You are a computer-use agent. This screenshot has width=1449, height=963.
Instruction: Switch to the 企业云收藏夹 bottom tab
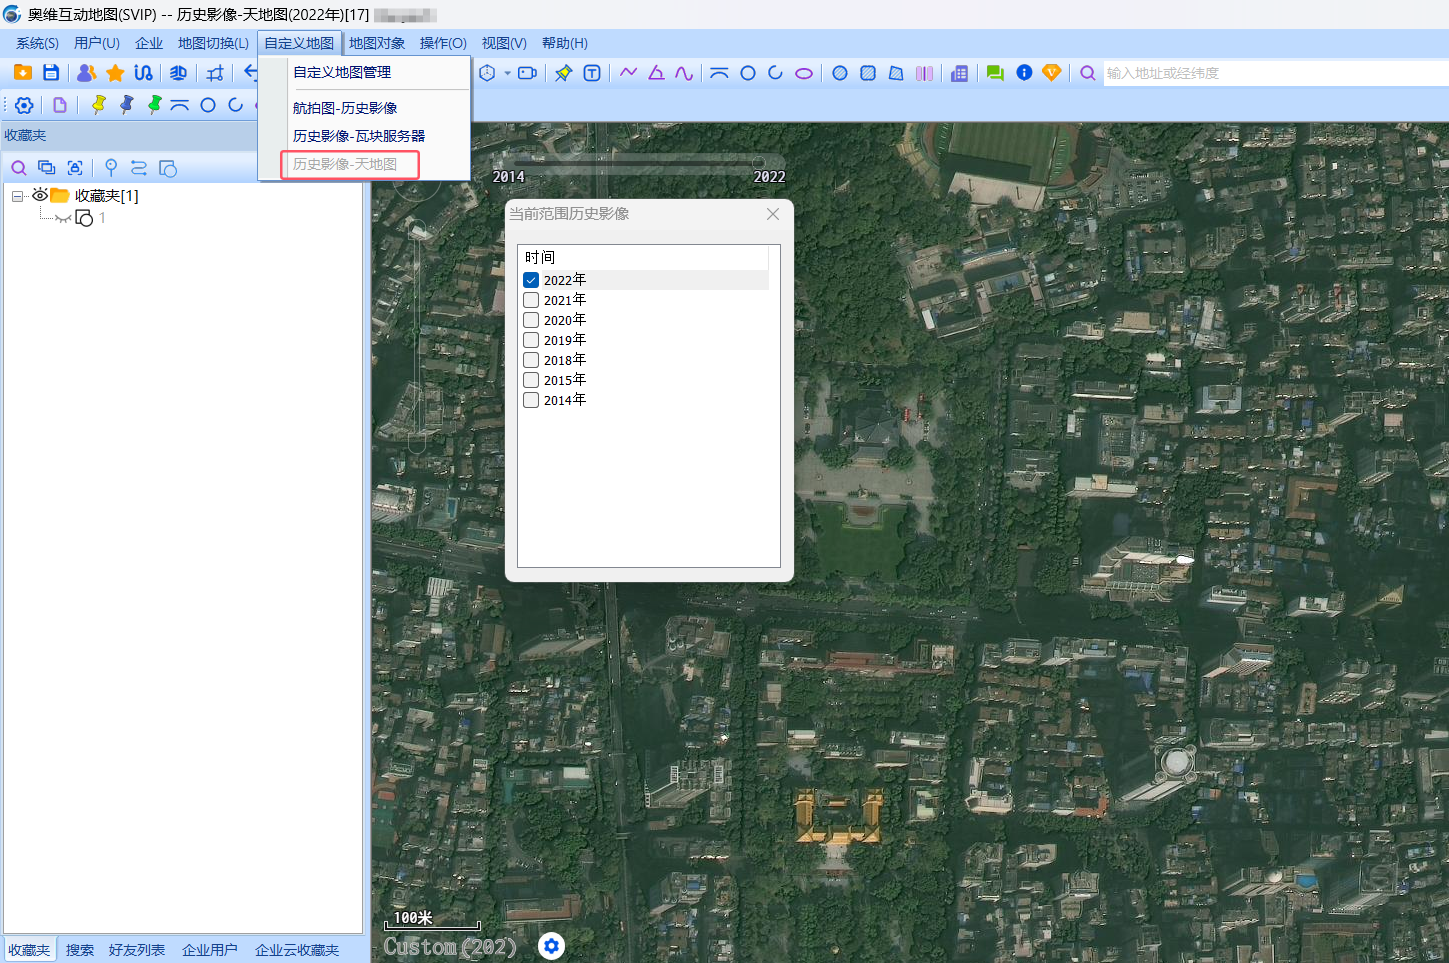[297, 950]
